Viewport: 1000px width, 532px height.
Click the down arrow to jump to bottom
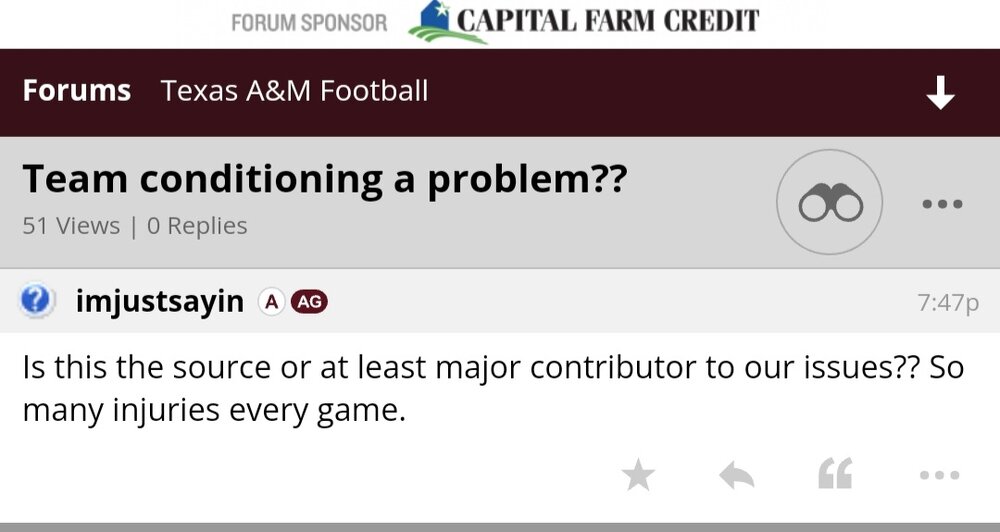click(940, 92)
